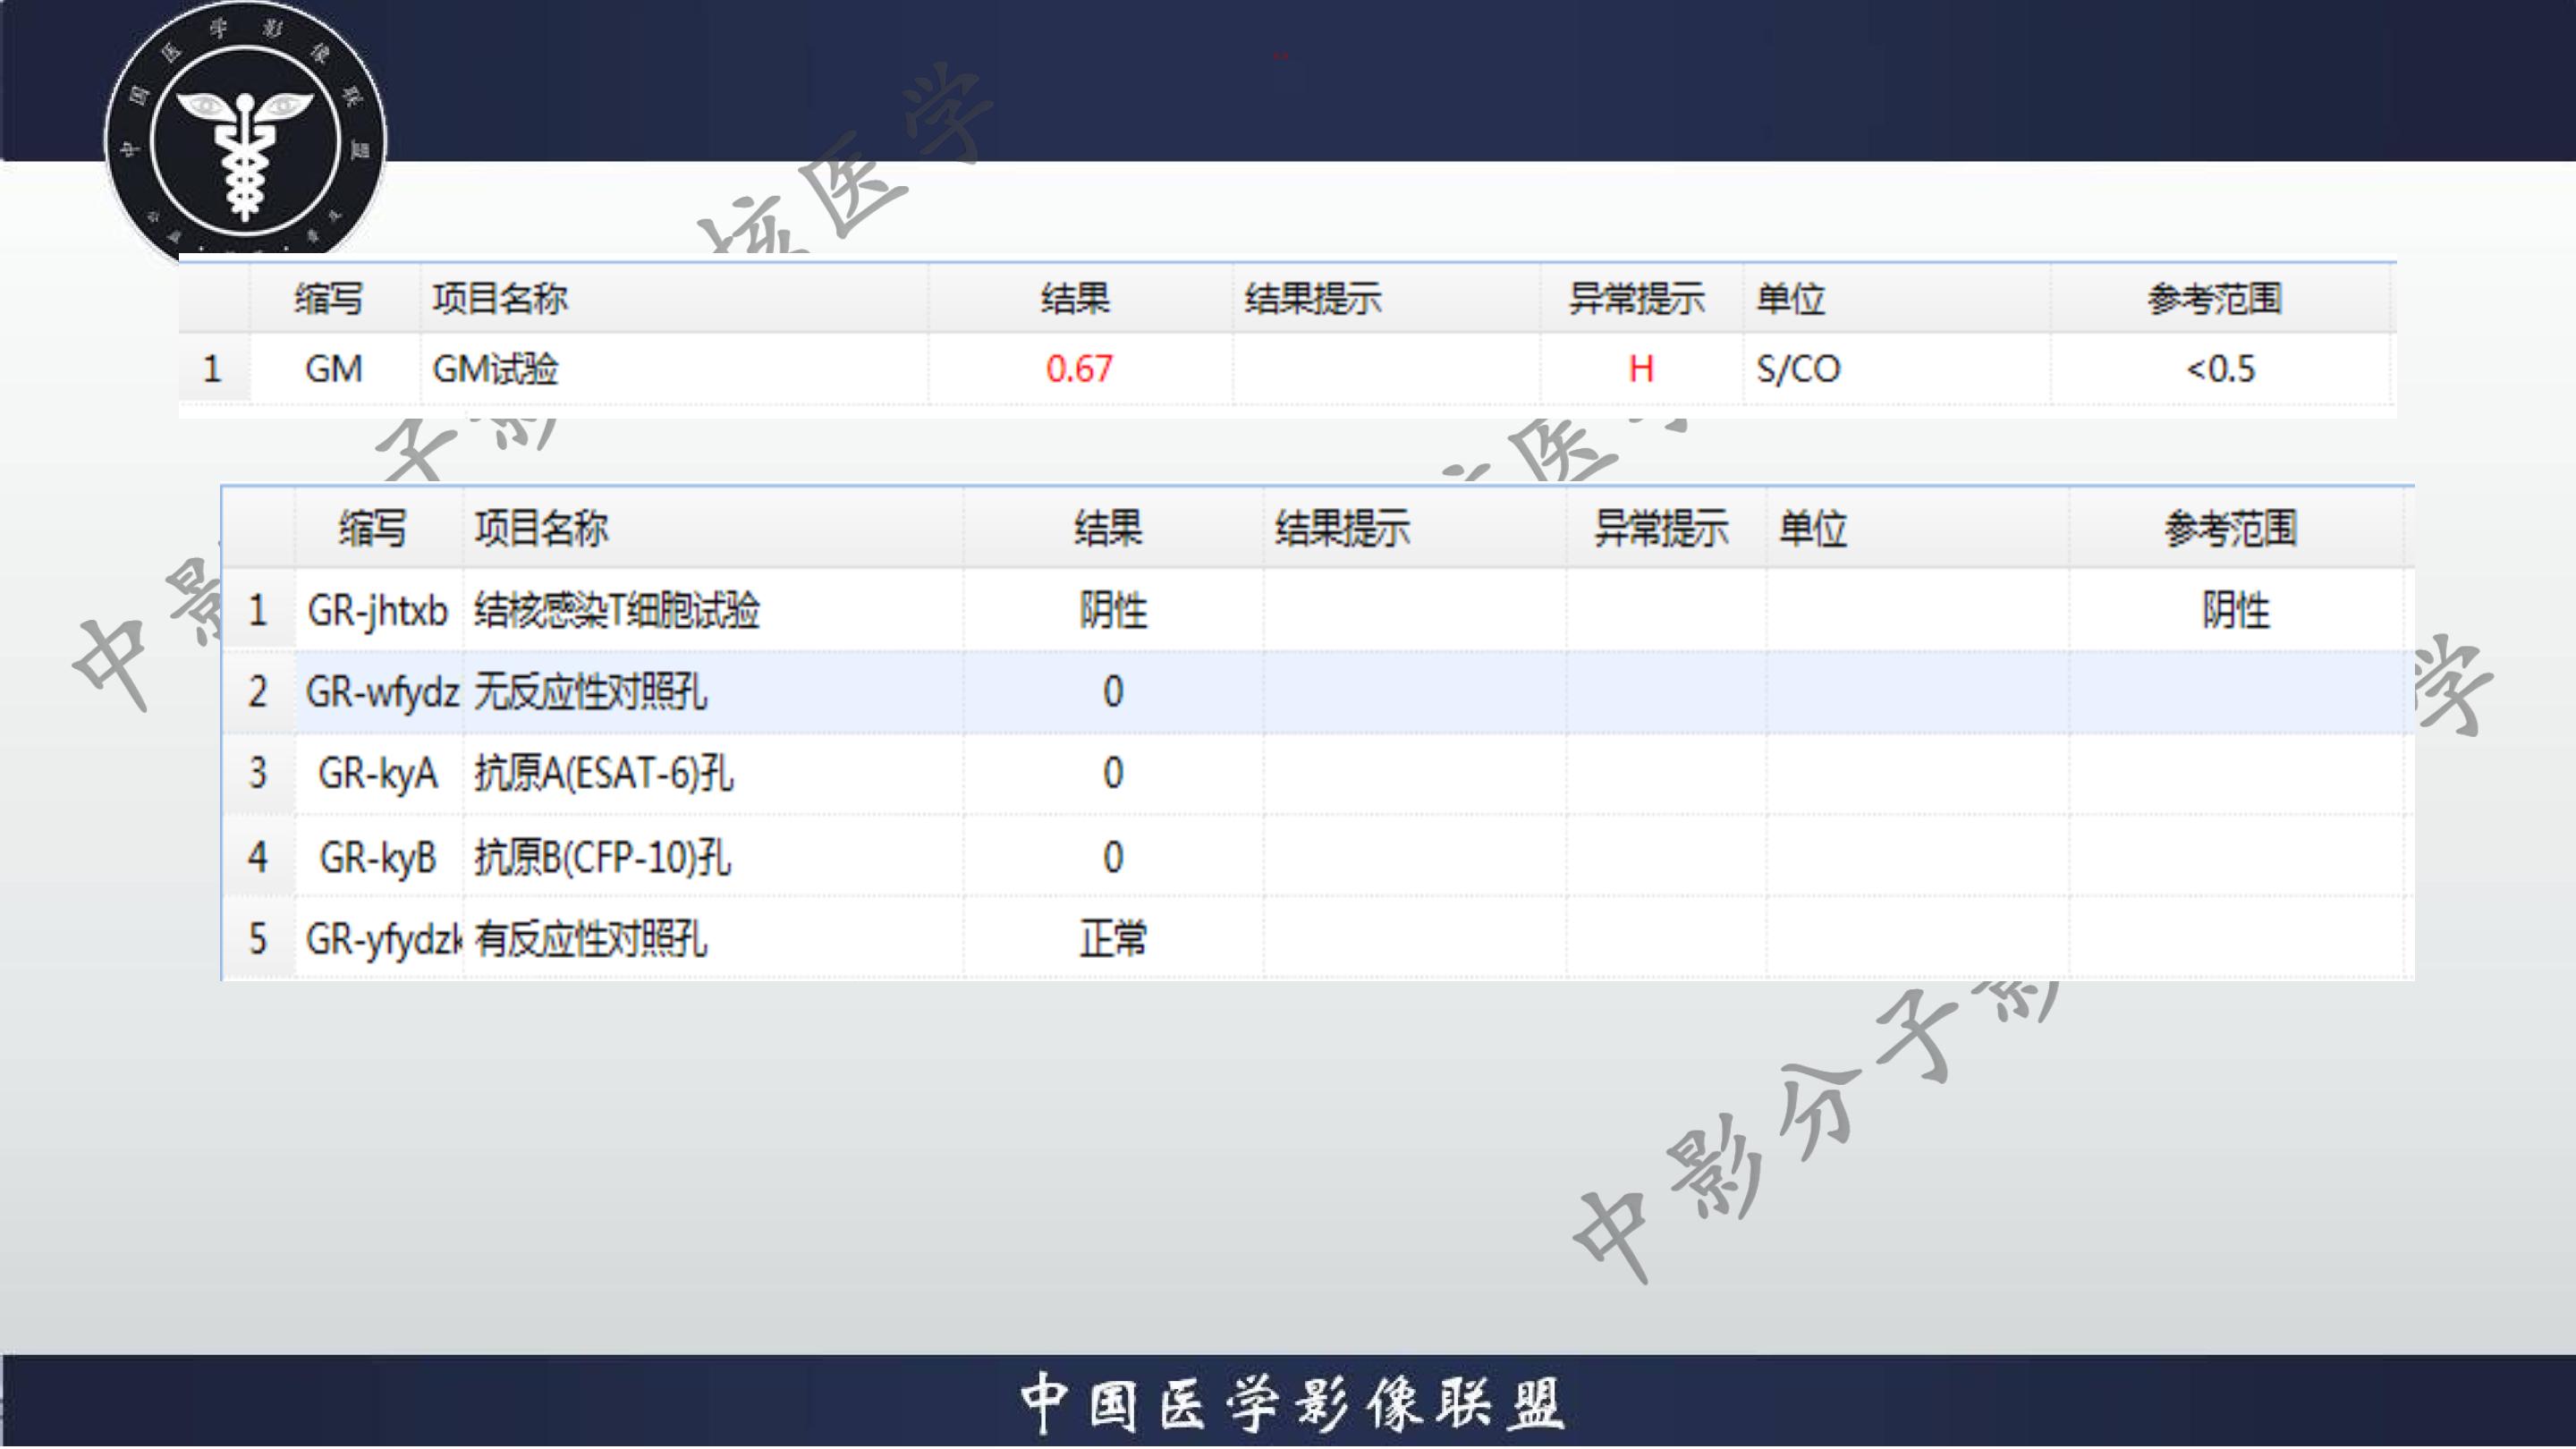Click 参考范围 column header in upper table
The image size is (2576, 1449).
point(2215,299)
